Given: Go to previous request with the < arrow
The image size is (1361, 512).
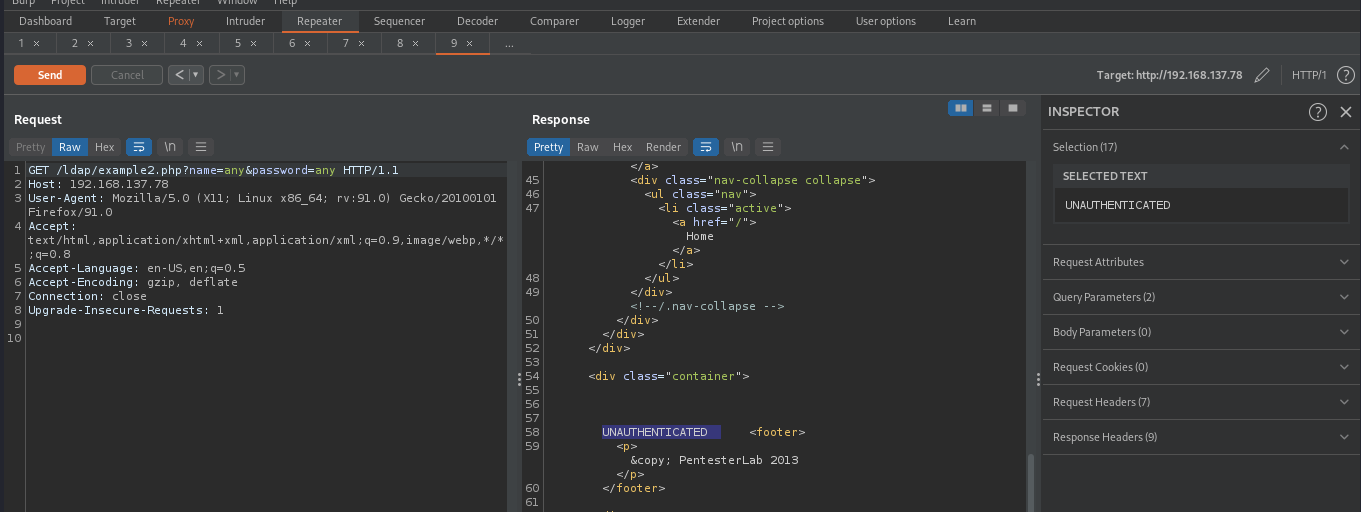Looking at the screenshot, I should pyautogui.click(x=177, y=75).
